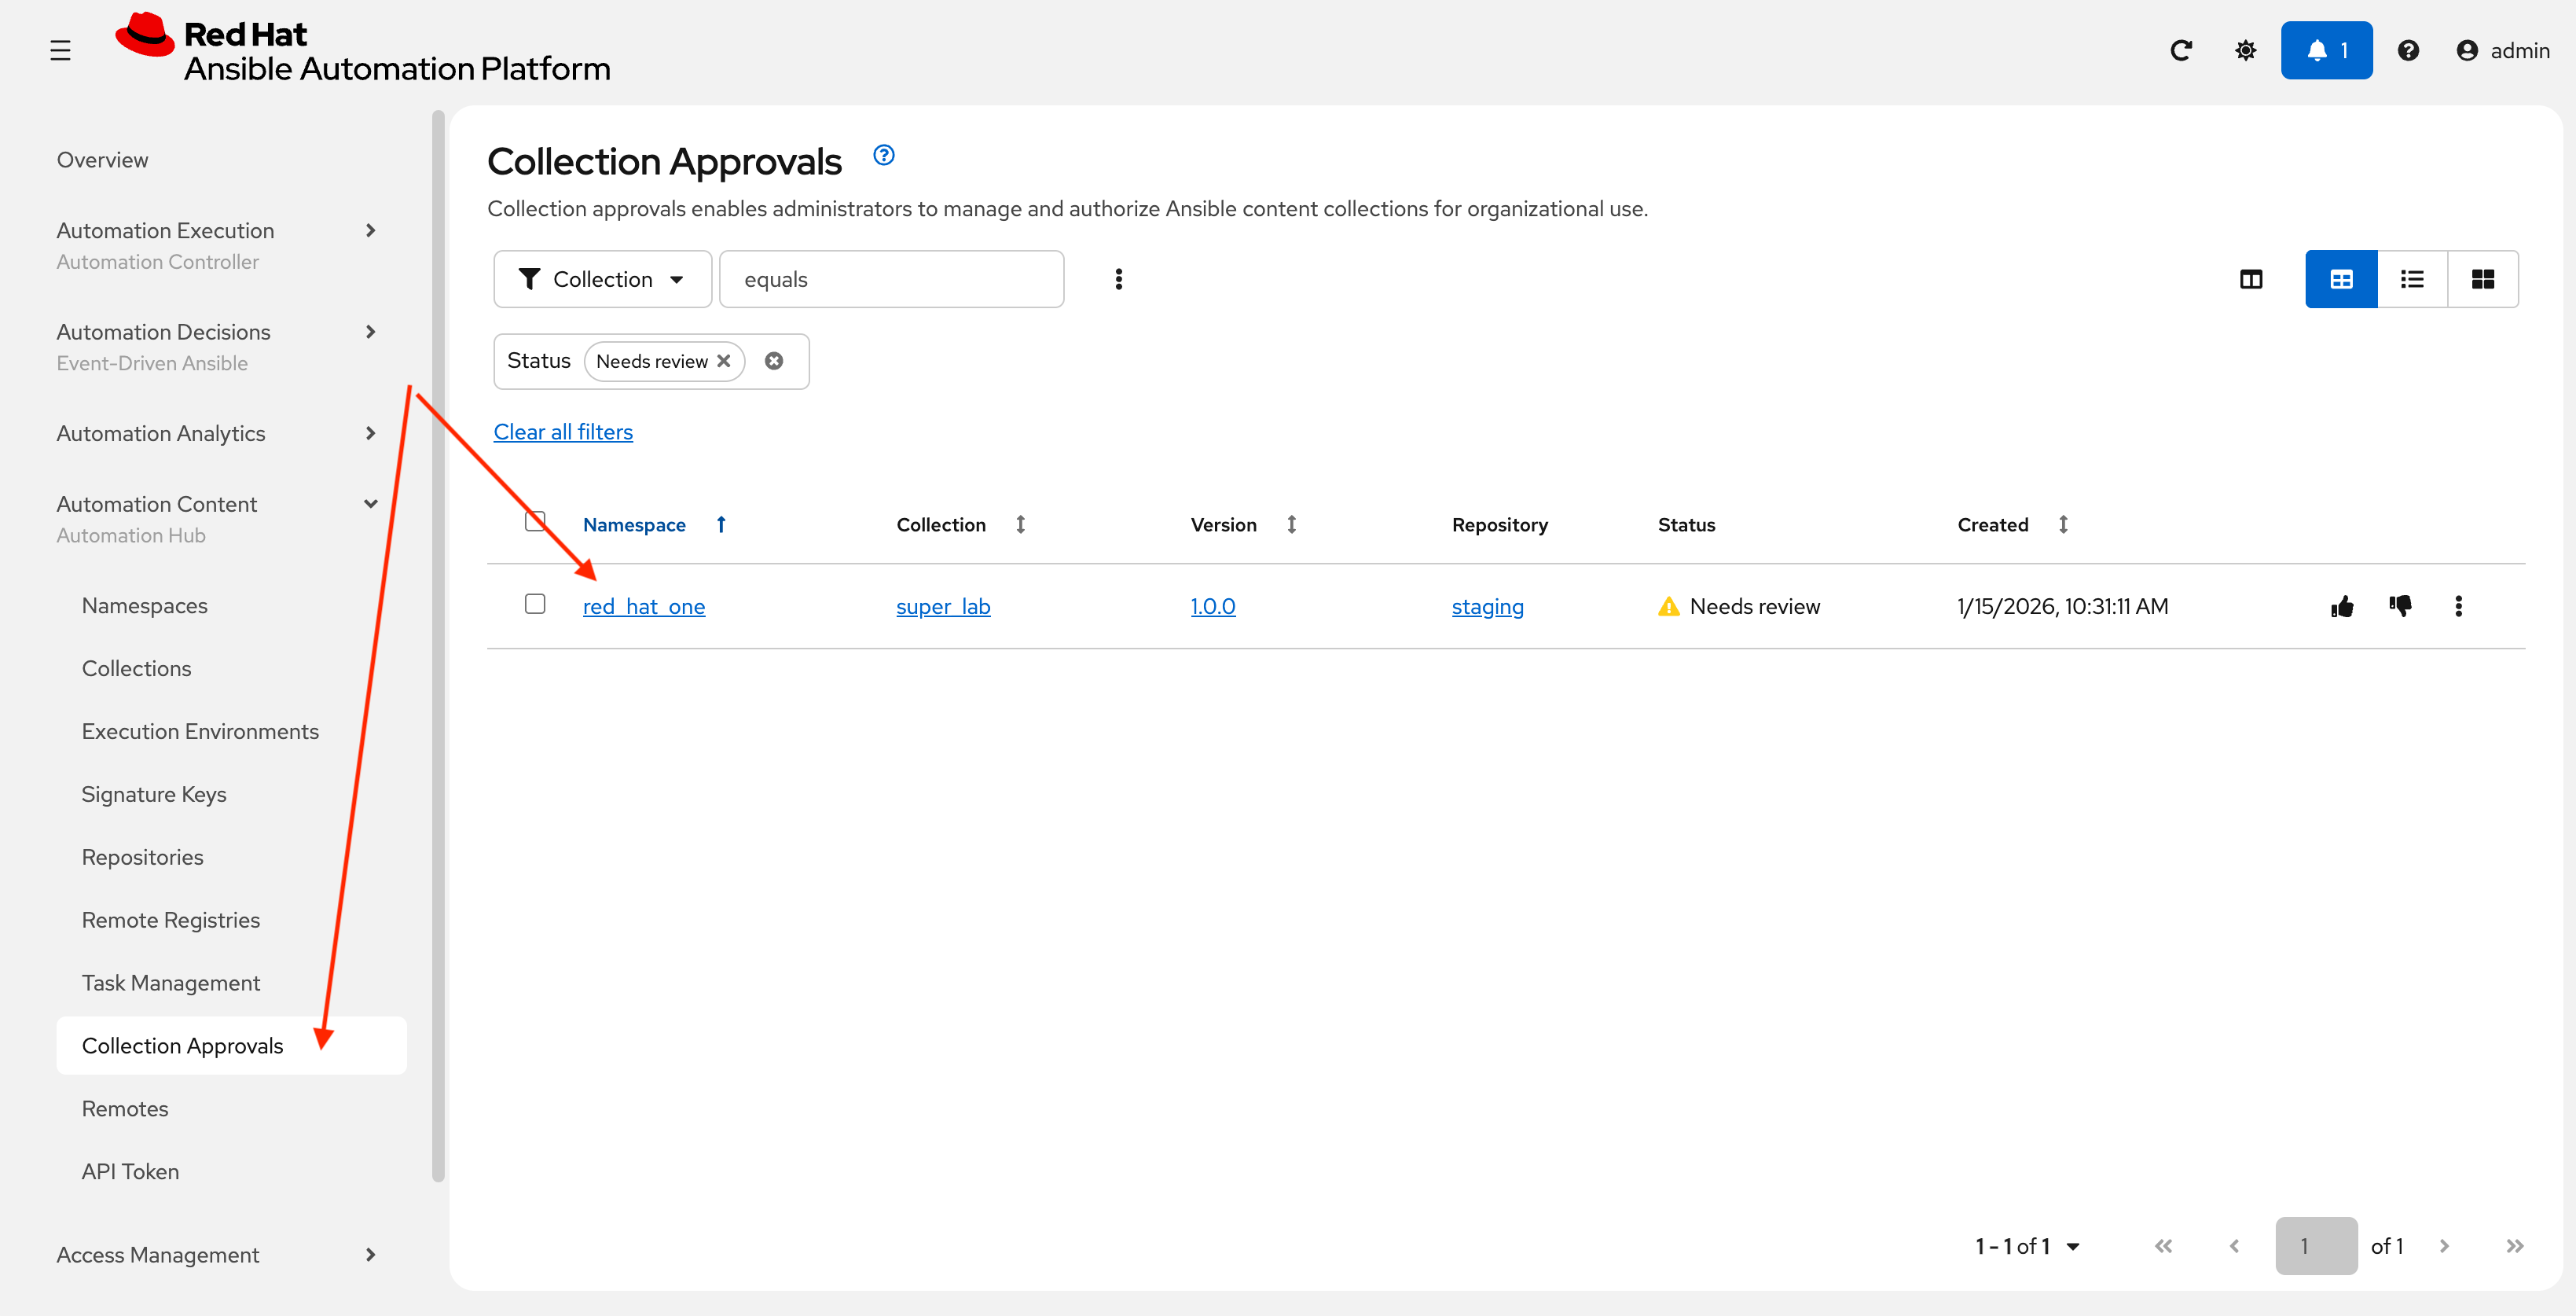The height and width of the screenshot is (1316, 2576).
Task: Open manage columns icon
Action: point(2250,279)
